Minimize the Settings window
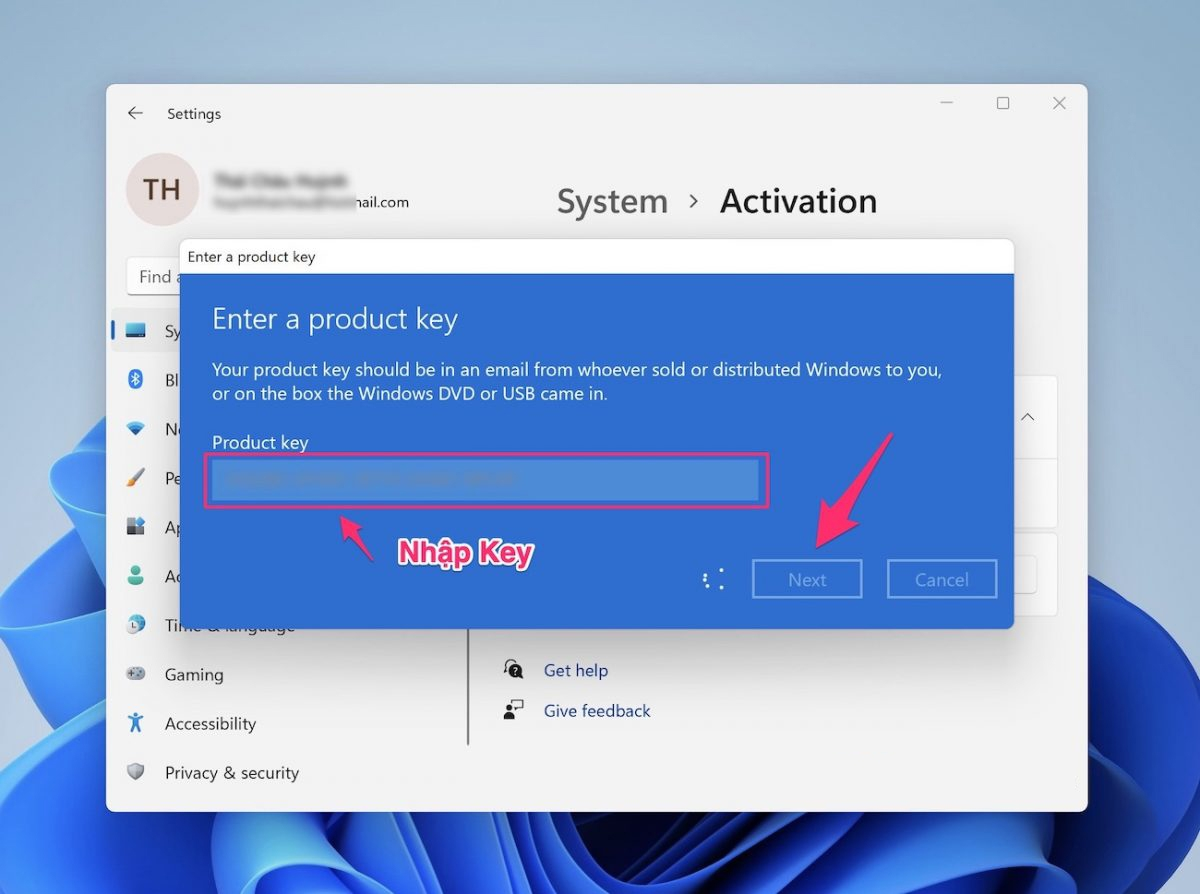 (947, 103)
